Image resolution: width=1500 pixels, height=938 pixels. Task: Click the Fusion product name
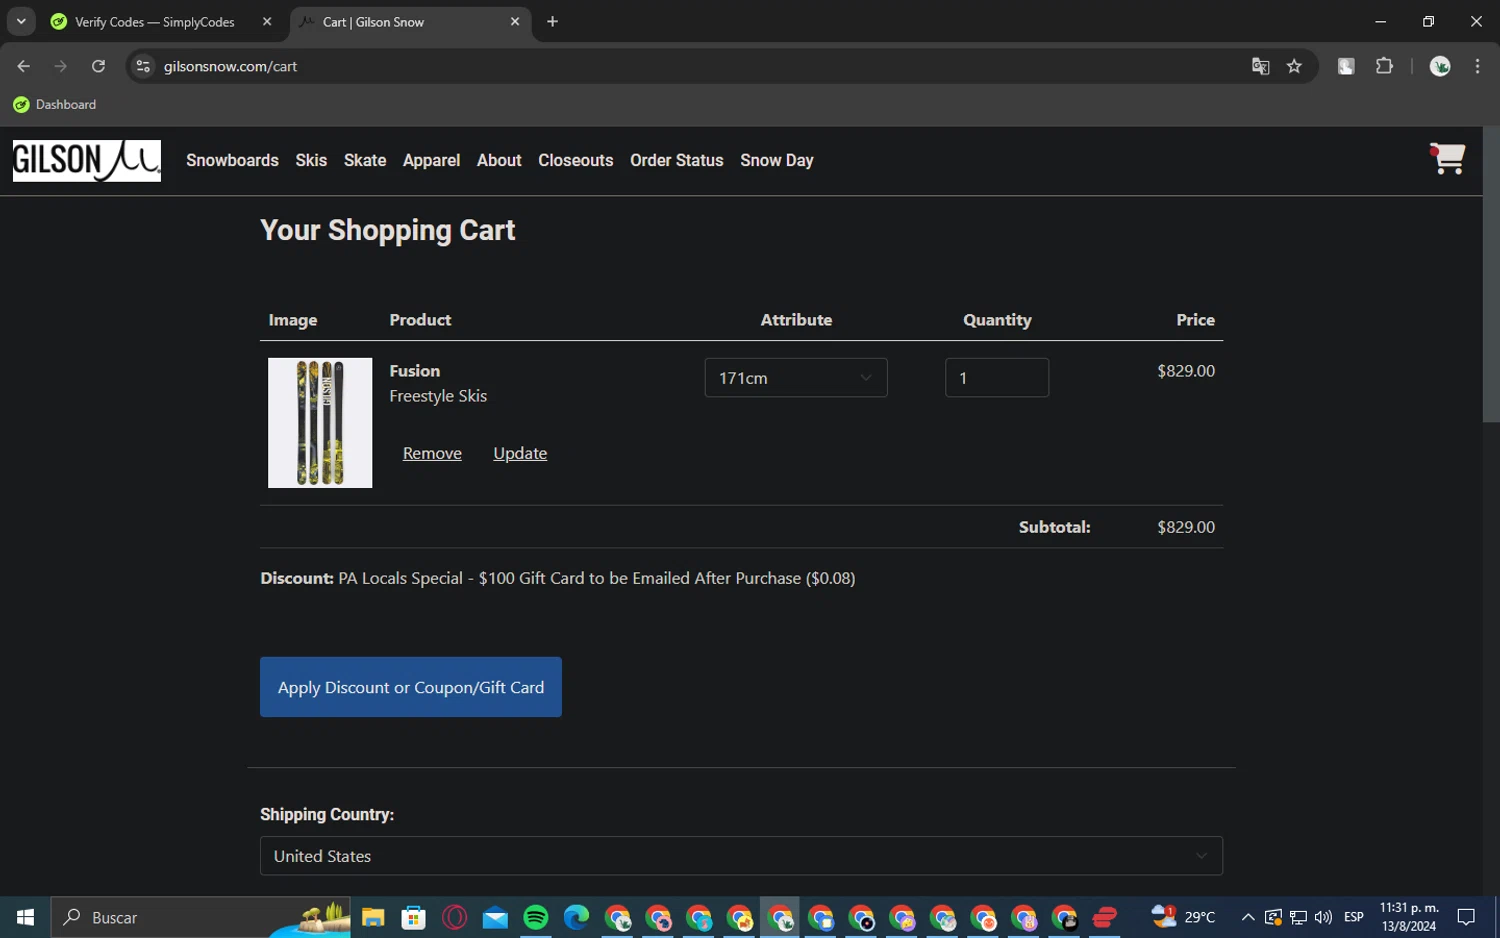[415, 371]
